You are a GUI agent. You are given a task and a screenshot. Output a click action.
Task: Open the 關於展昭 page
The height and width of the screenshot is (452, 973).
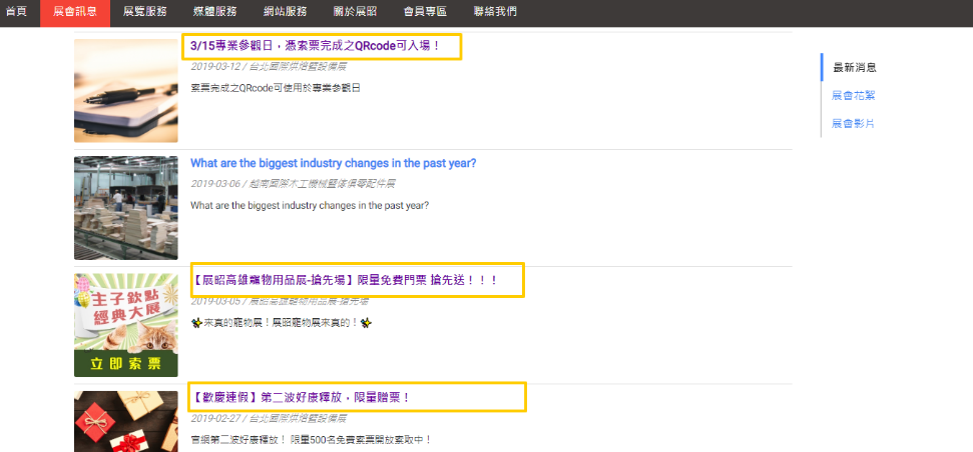click(357, 11)
